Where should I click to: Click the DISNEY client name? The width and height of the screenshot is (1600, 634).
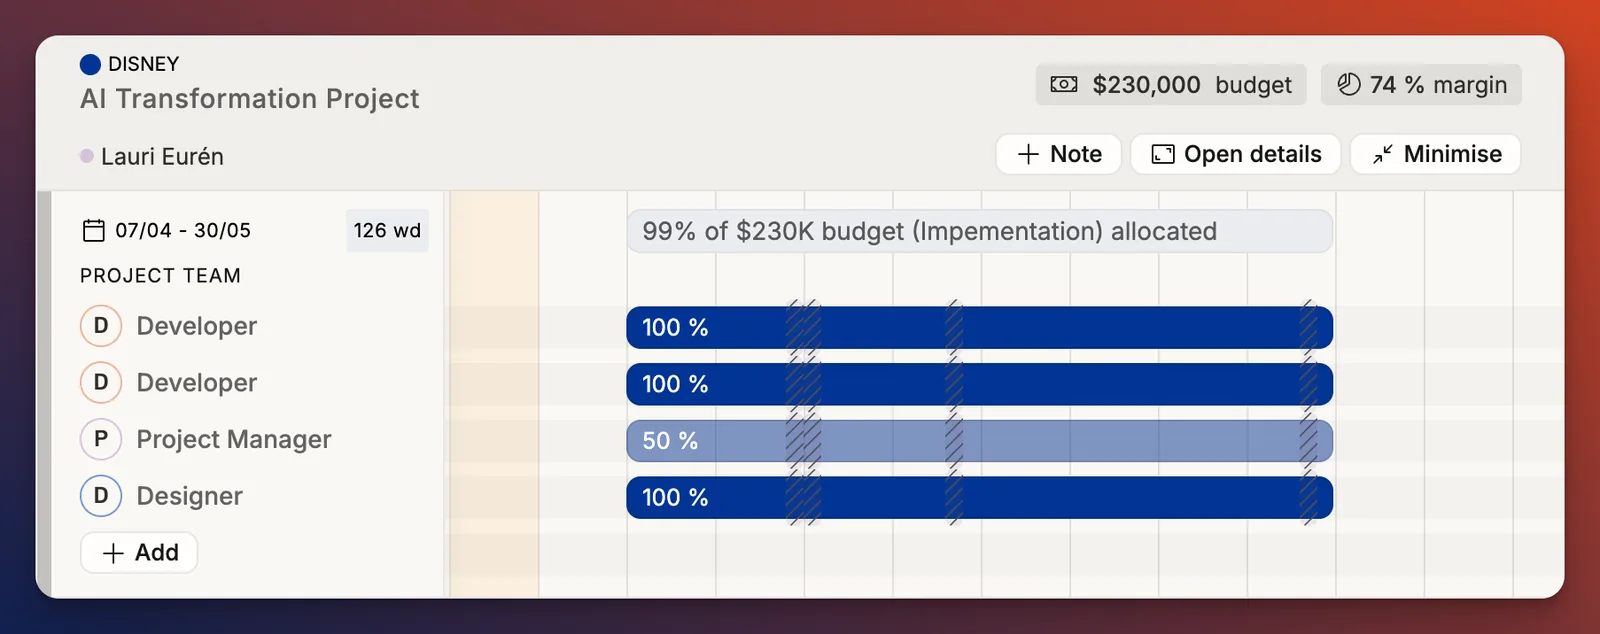[x=144, y=64]
